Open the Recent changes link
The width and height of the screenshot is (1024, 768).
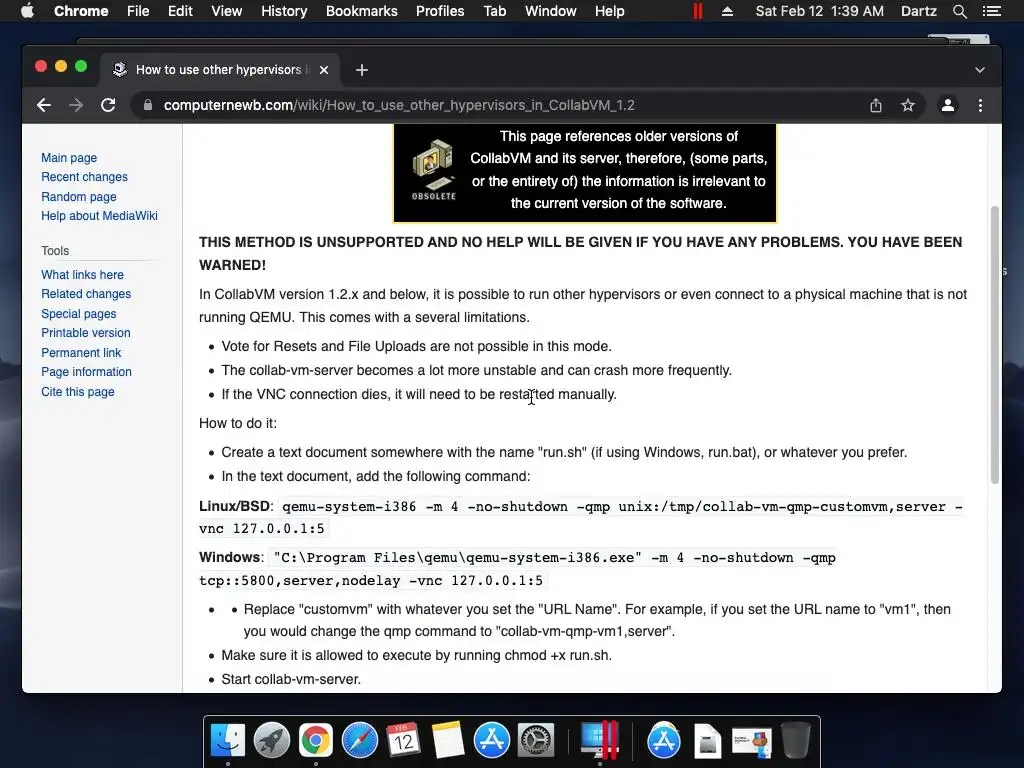84,177
